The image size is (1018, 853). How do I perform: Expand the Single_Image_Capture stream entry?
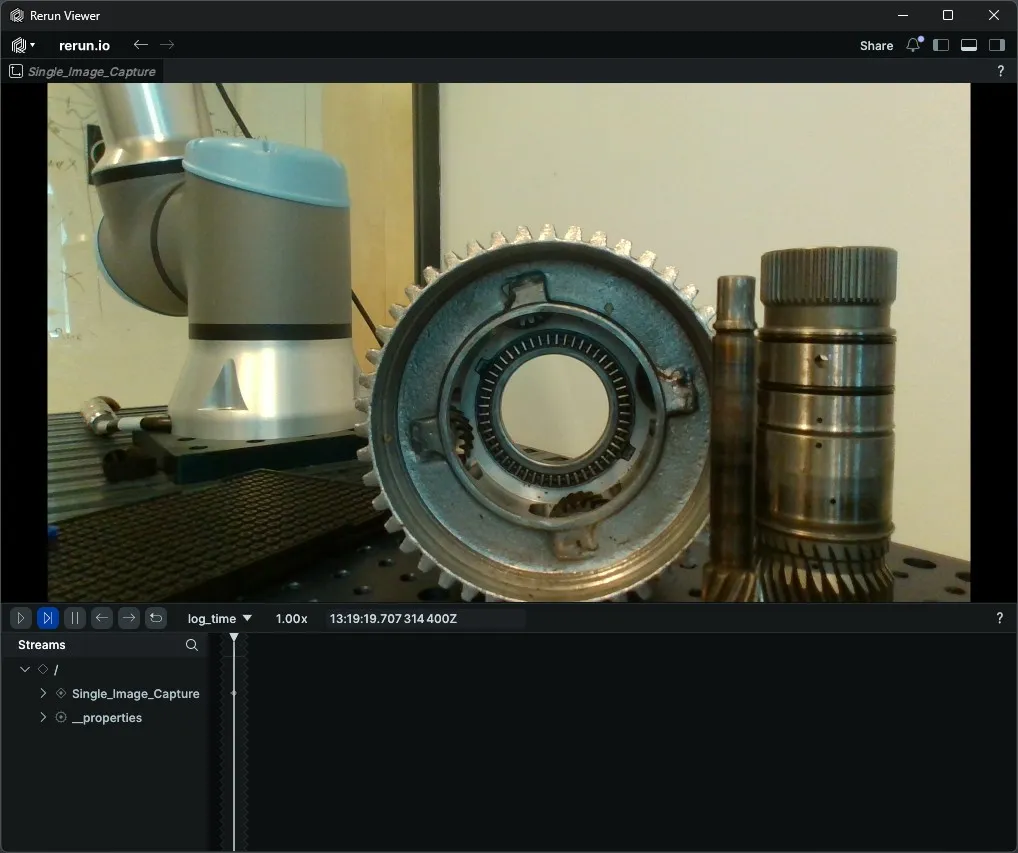43,693
